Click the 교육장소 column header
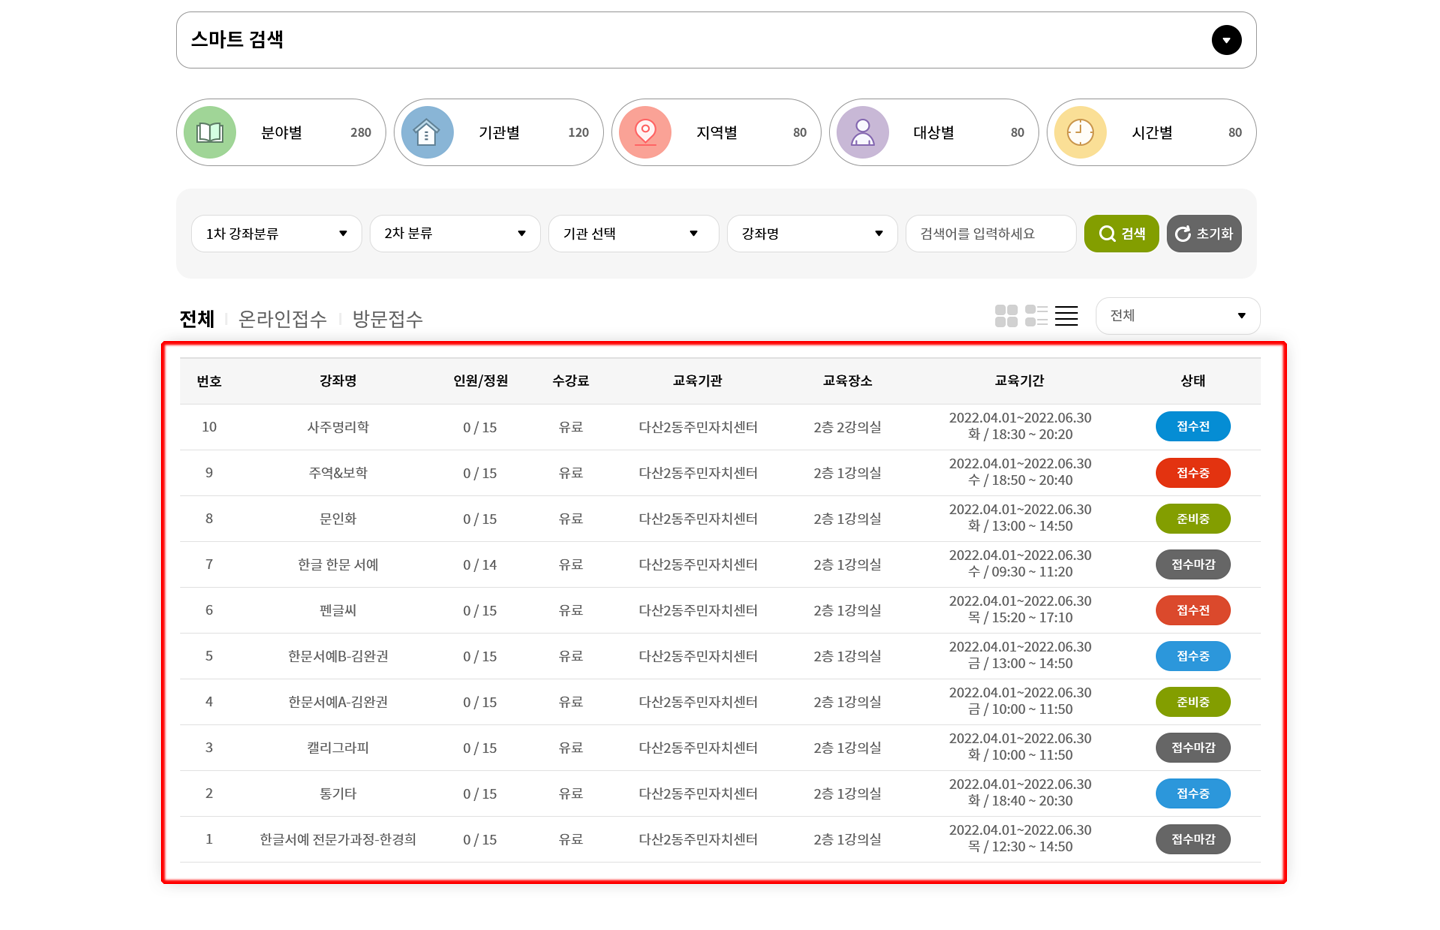Viewport: 1440px width, 930px height. 847,381
